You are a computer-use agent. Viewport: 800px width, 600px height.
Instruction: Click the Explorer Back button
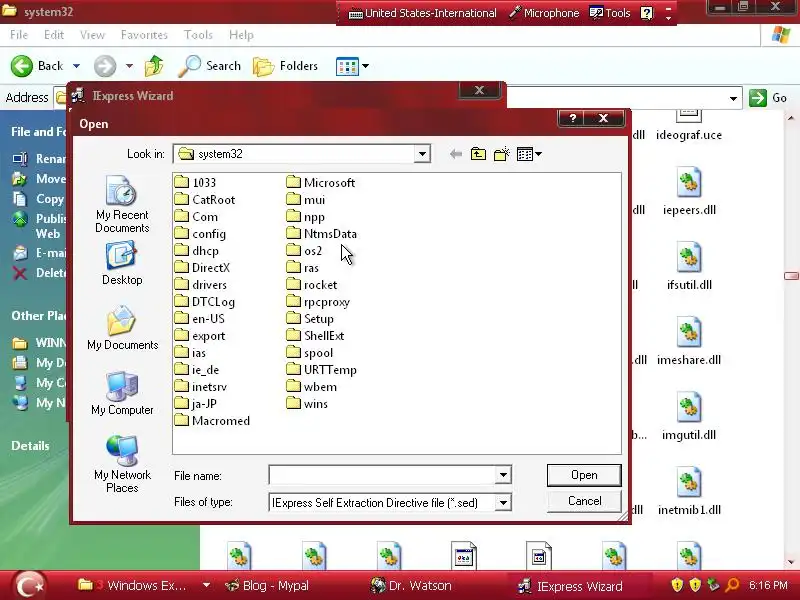click(37, 66)
